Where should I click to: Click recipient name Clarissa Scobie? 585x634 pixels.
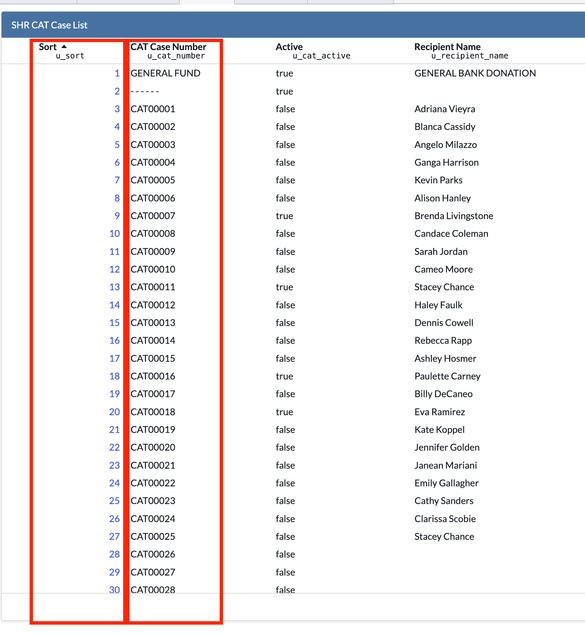click(445, 518)
